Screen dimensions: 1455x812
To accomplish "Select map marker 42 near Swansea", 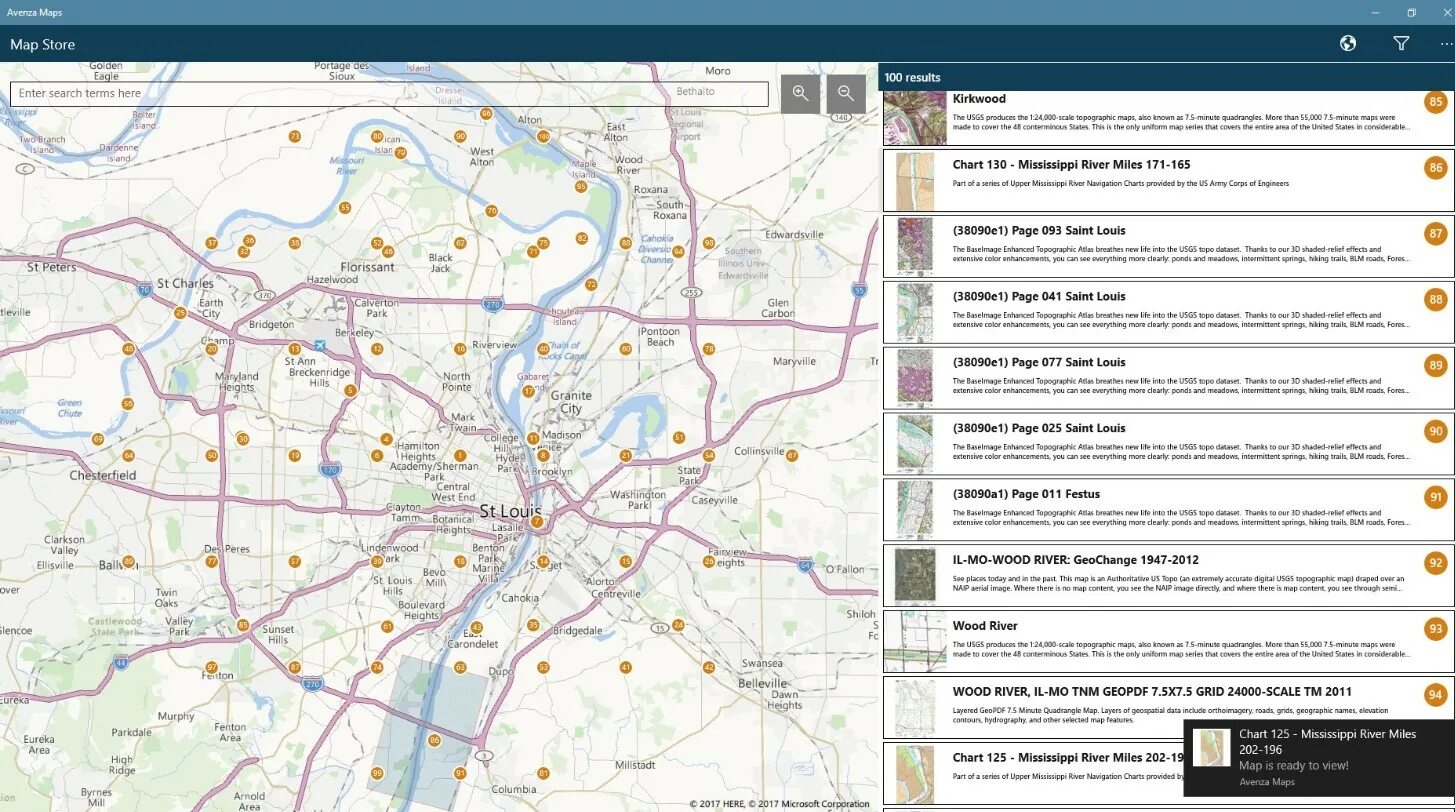I will pos(708,667).
